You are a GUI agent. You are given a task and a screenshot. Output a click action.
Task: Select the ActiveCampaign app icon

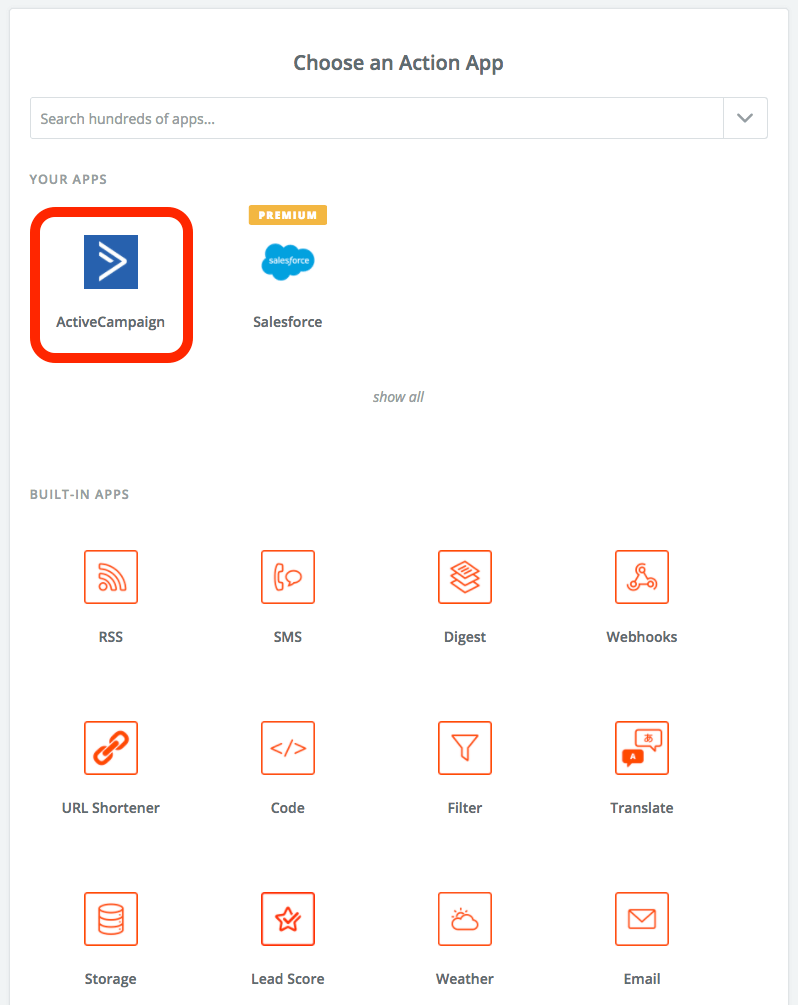pos(111,262)
